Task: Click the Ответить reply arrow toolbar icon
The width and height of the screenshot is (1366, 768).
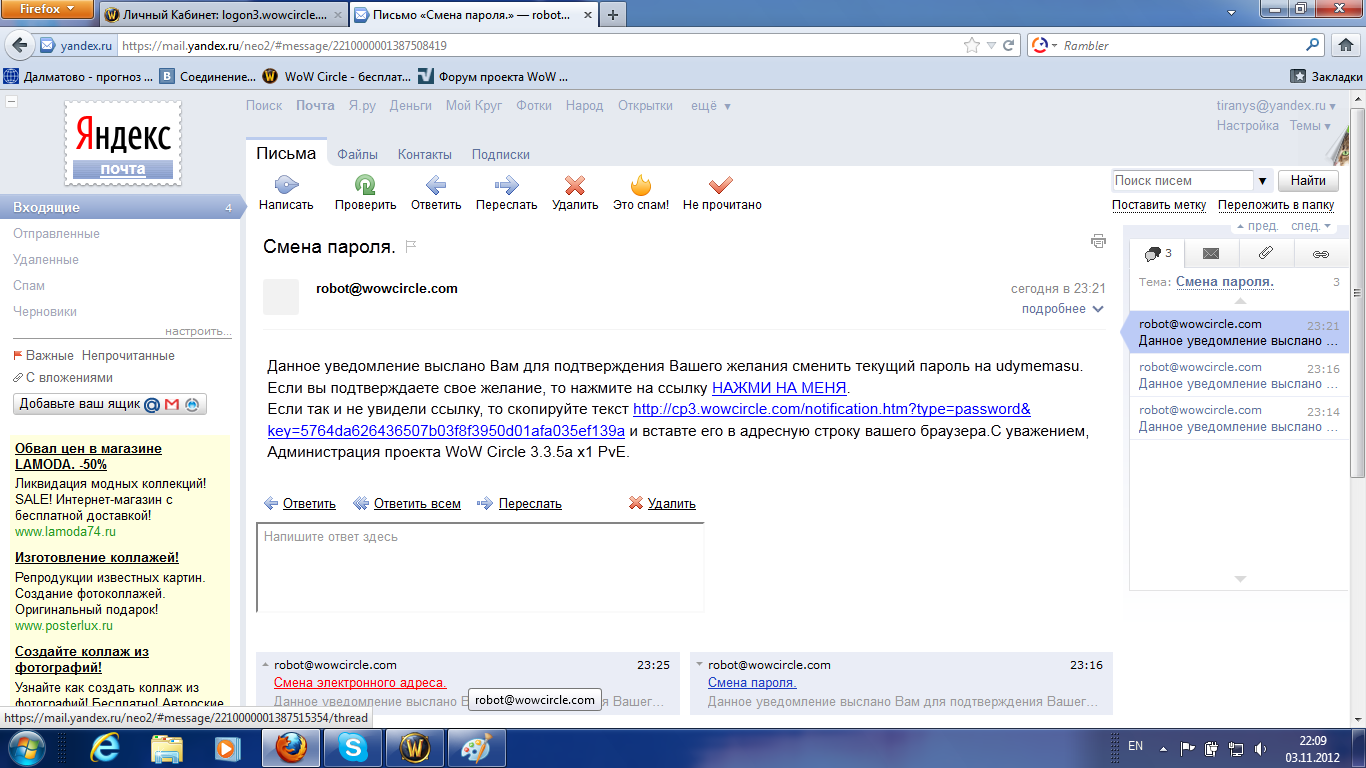Action: pos(436,185)
